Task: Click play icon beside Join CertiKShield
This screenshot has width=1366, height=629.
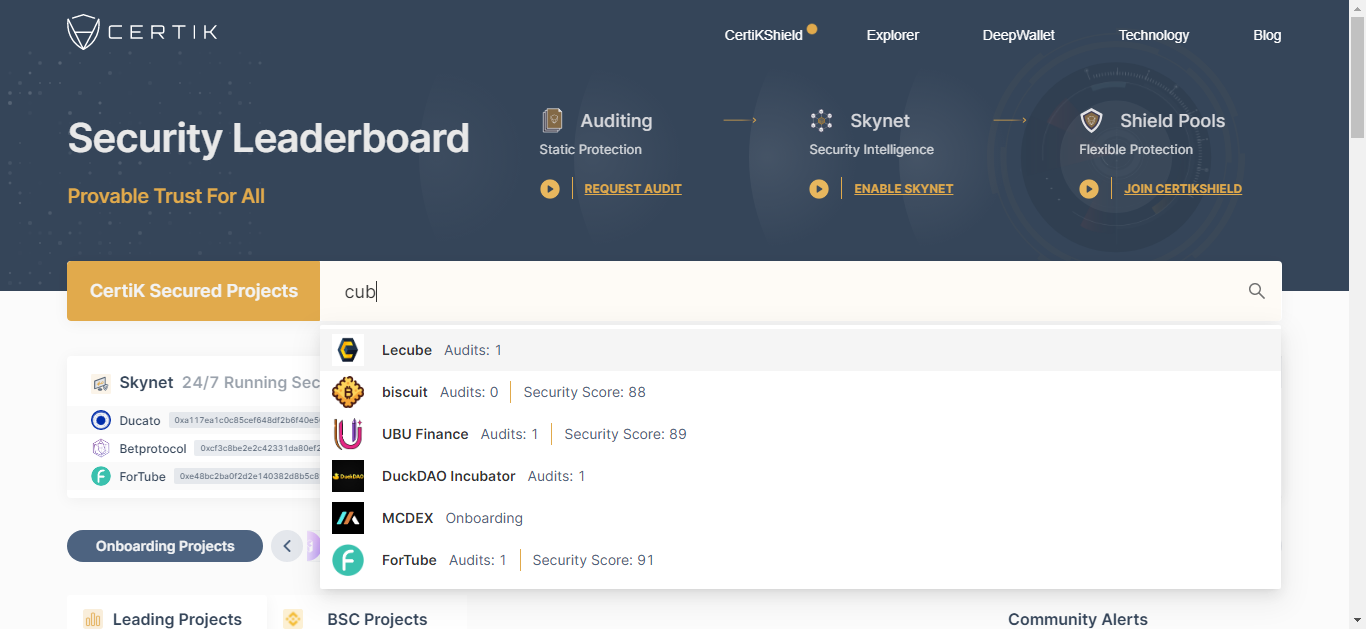Action: (x=1089, y=189)
